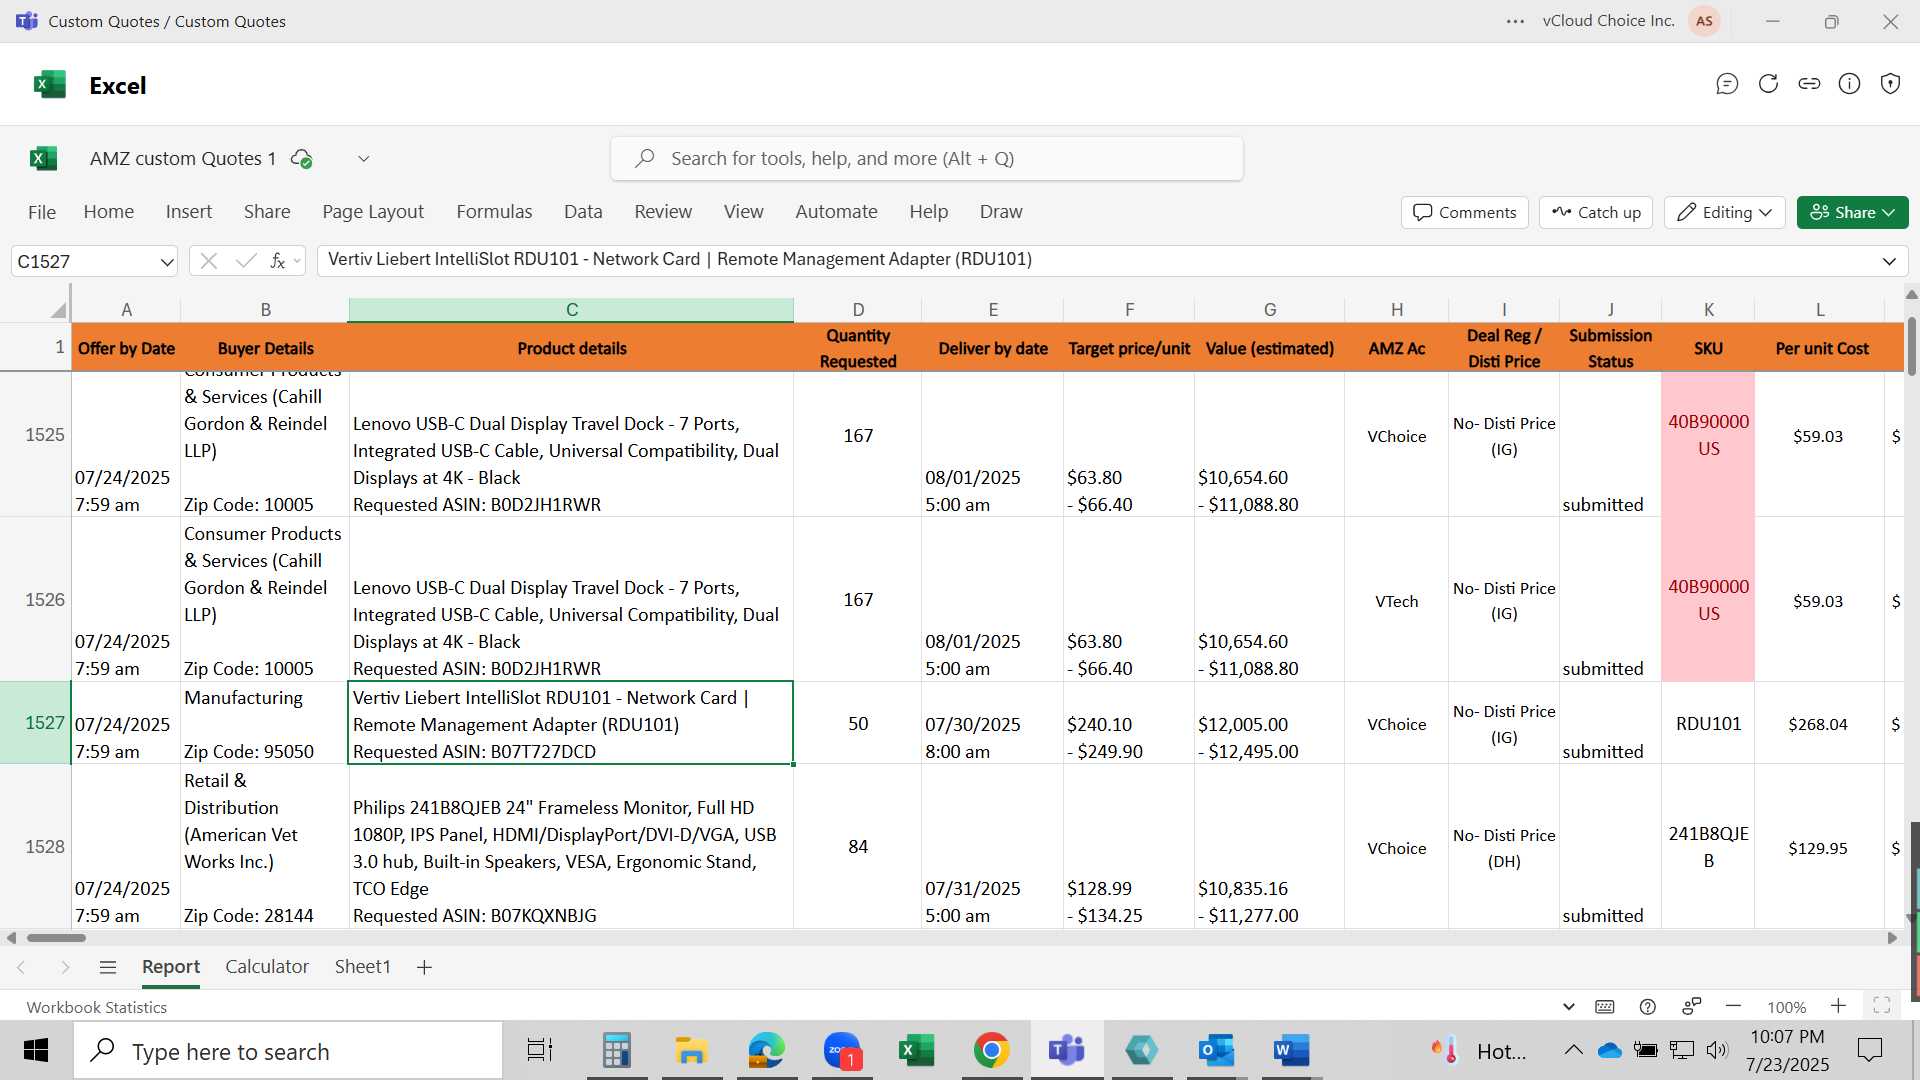The image size is (1920, 1080).
Task: Select the RDU101 SKU cell
Action: pos(1708,724)
